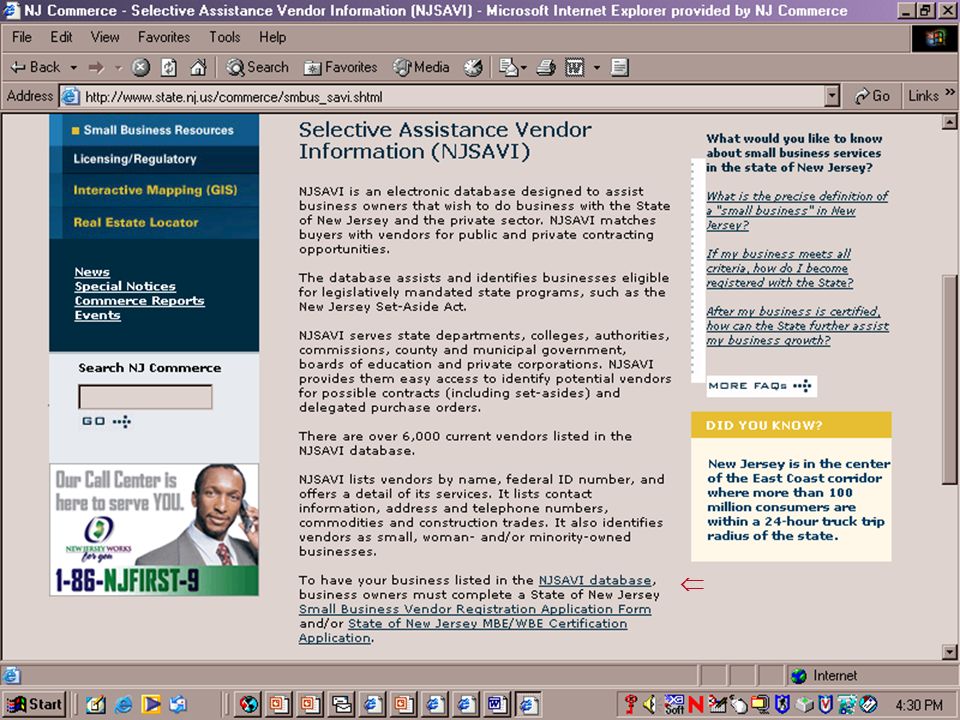
Task: Open the Start menu
Action: coord(36,704)
